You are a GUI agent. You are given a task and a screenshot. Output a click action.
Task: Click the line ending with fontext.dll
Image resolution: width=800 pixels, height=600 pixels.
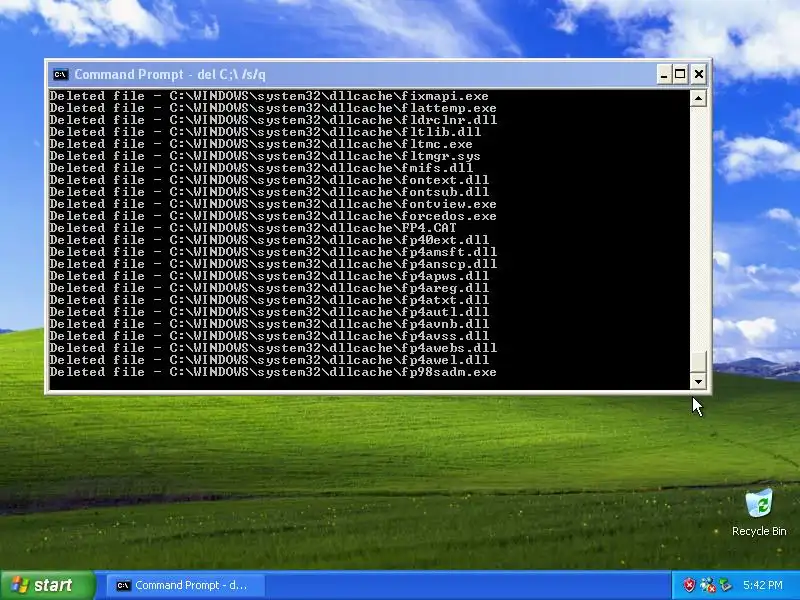(269, 180)
